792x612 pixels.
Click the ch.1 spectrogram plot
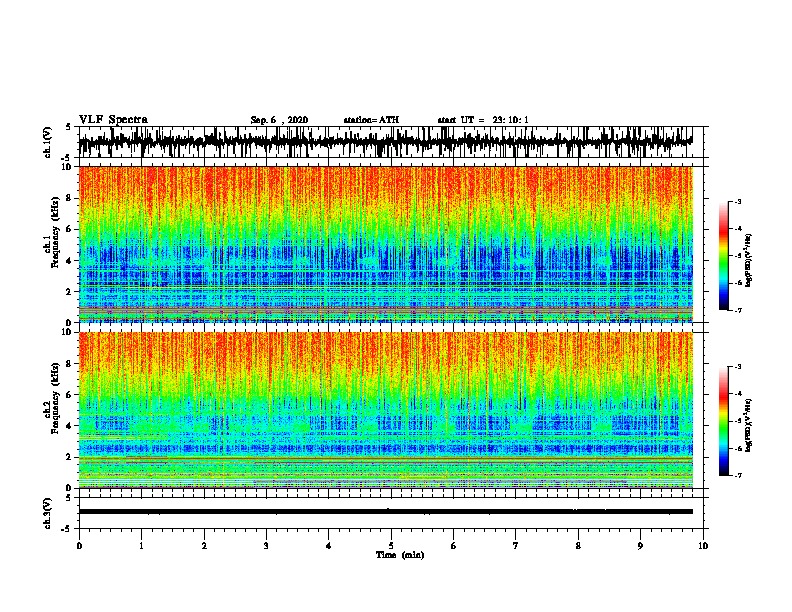(385, 244)
